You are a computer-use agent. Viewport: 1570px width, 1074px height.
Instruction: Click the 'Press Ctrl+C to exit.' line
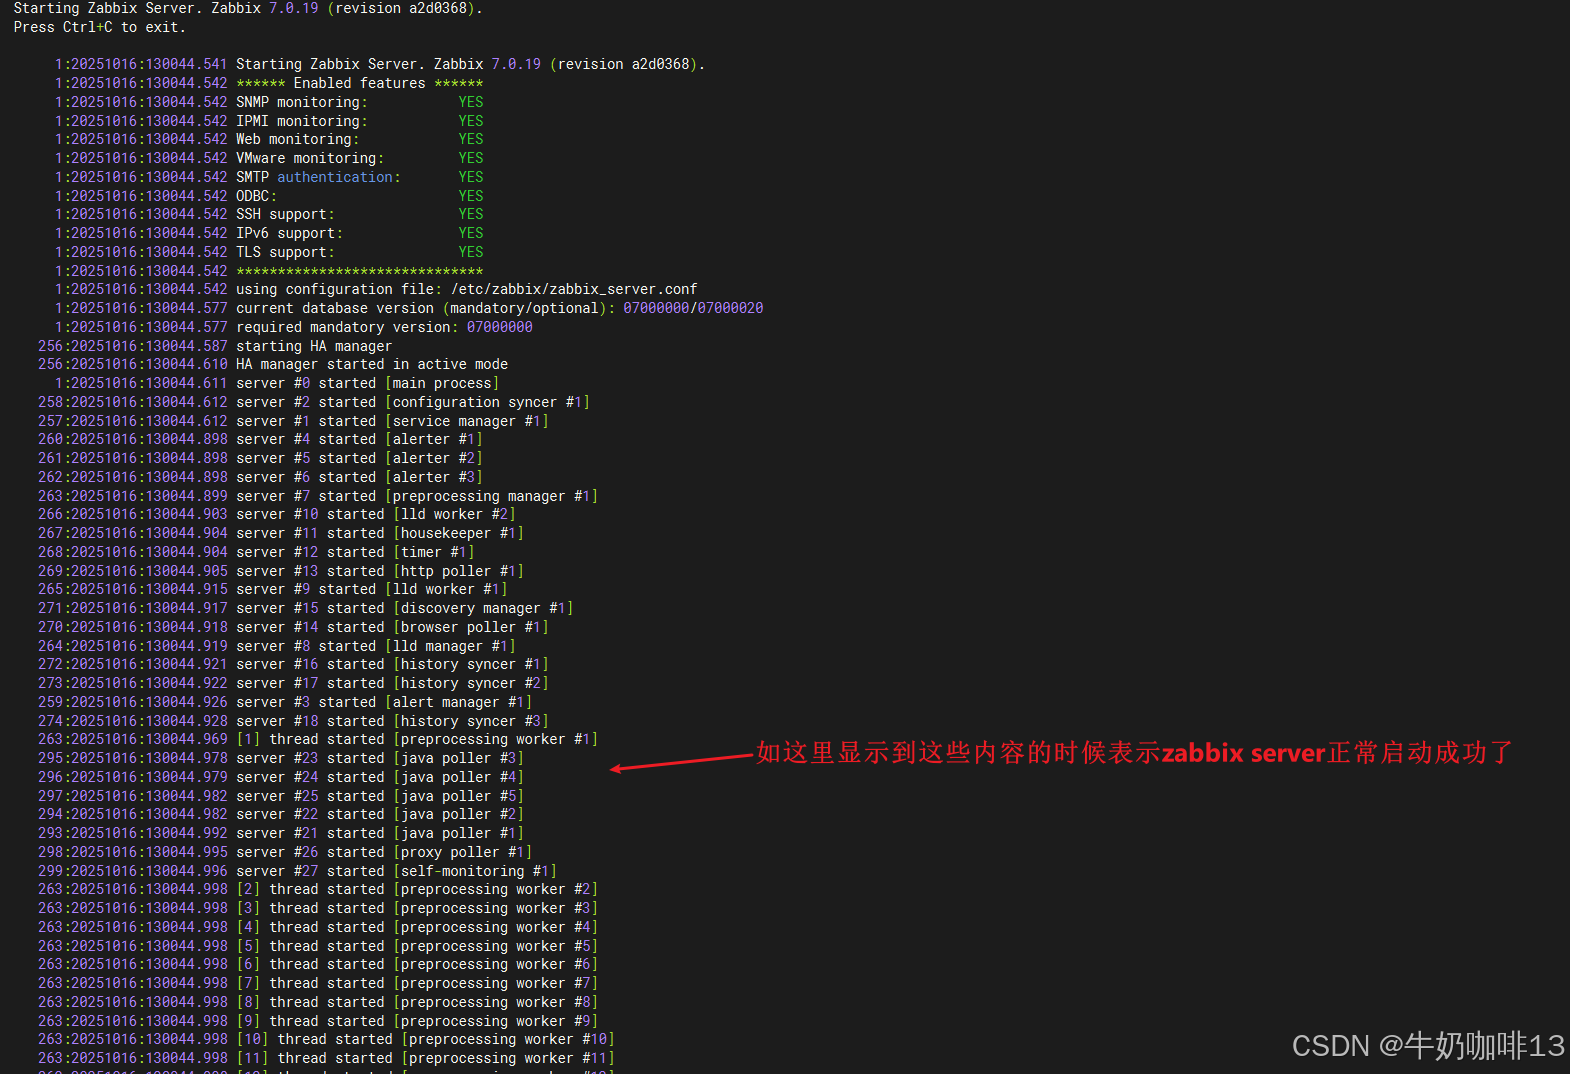(99, 27)
